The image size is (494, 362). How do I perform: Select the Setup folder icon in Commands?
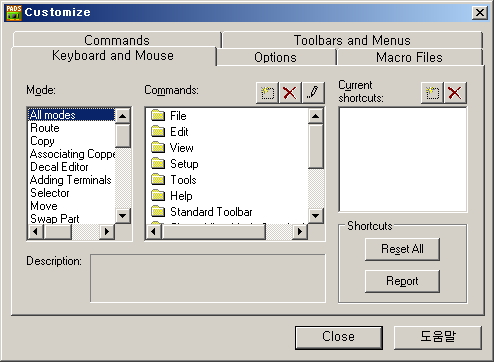click(158, 164)
